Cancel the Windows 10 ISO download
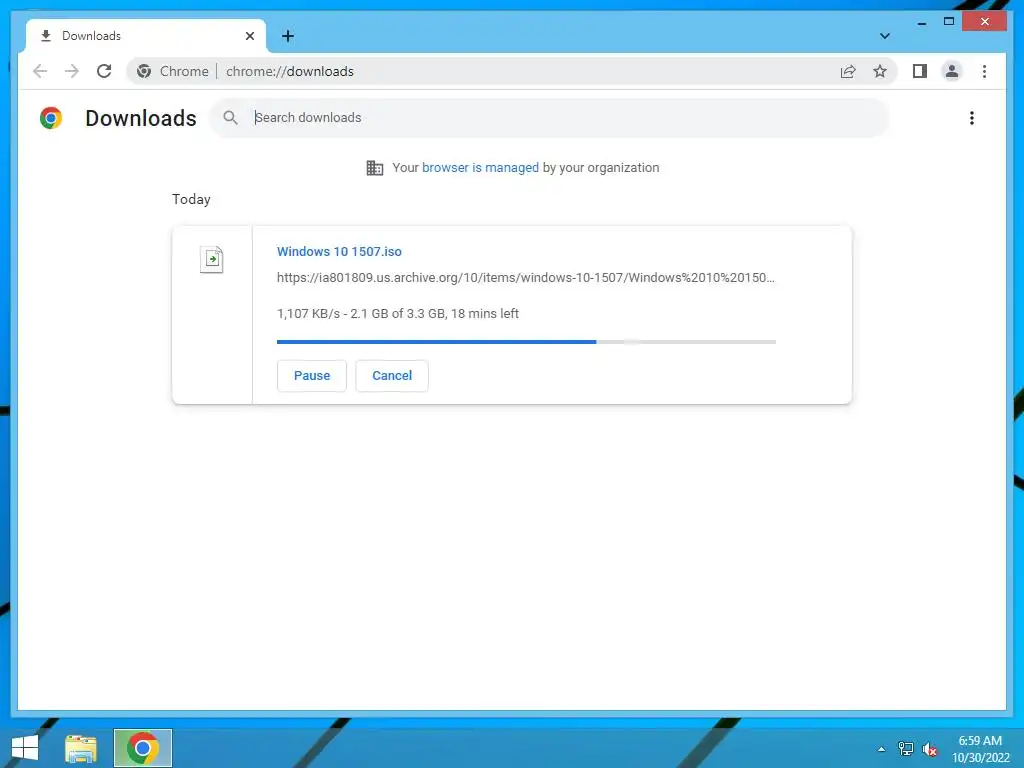1024x768 pixels. click(392, 376)
